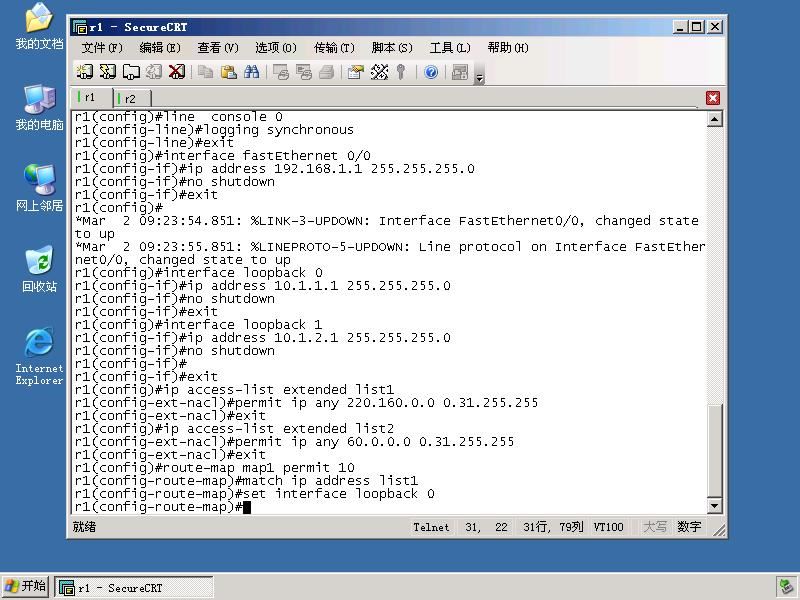Minimize the SecureCRT window
The image size is (800, 600).
(680, 27)
